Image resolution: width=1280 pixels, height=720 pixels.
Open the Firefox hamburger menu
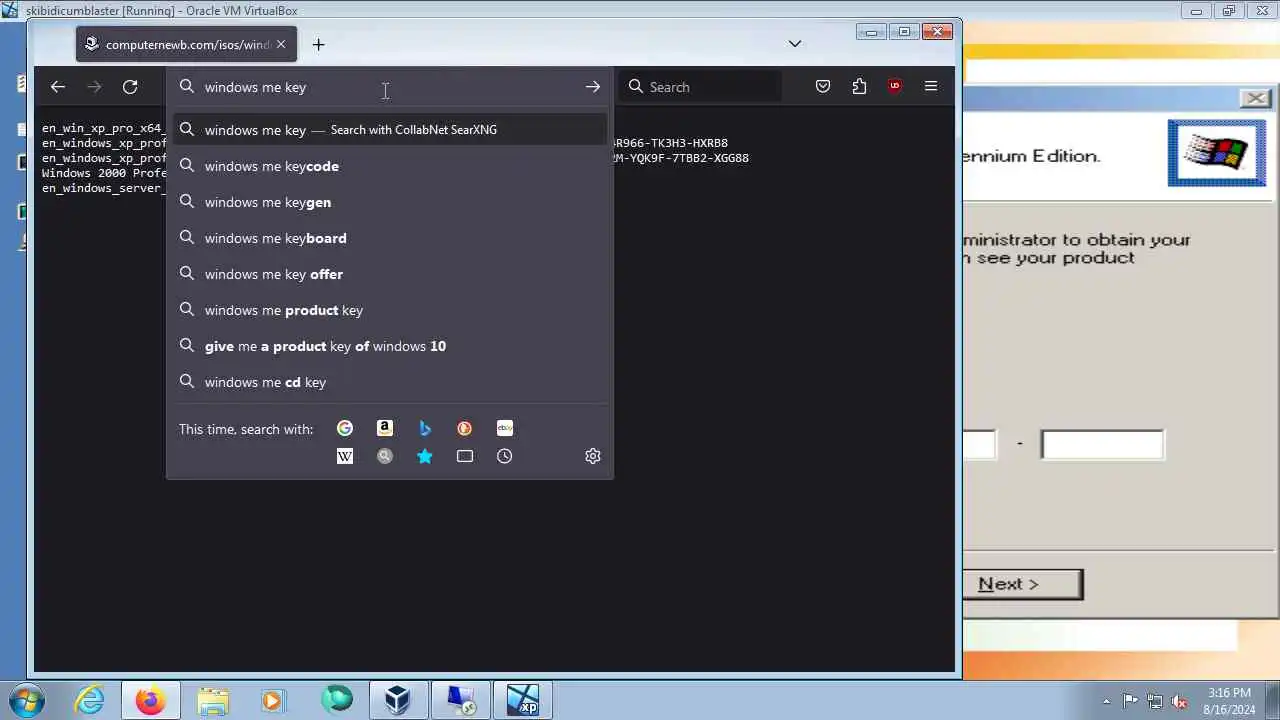931,87
